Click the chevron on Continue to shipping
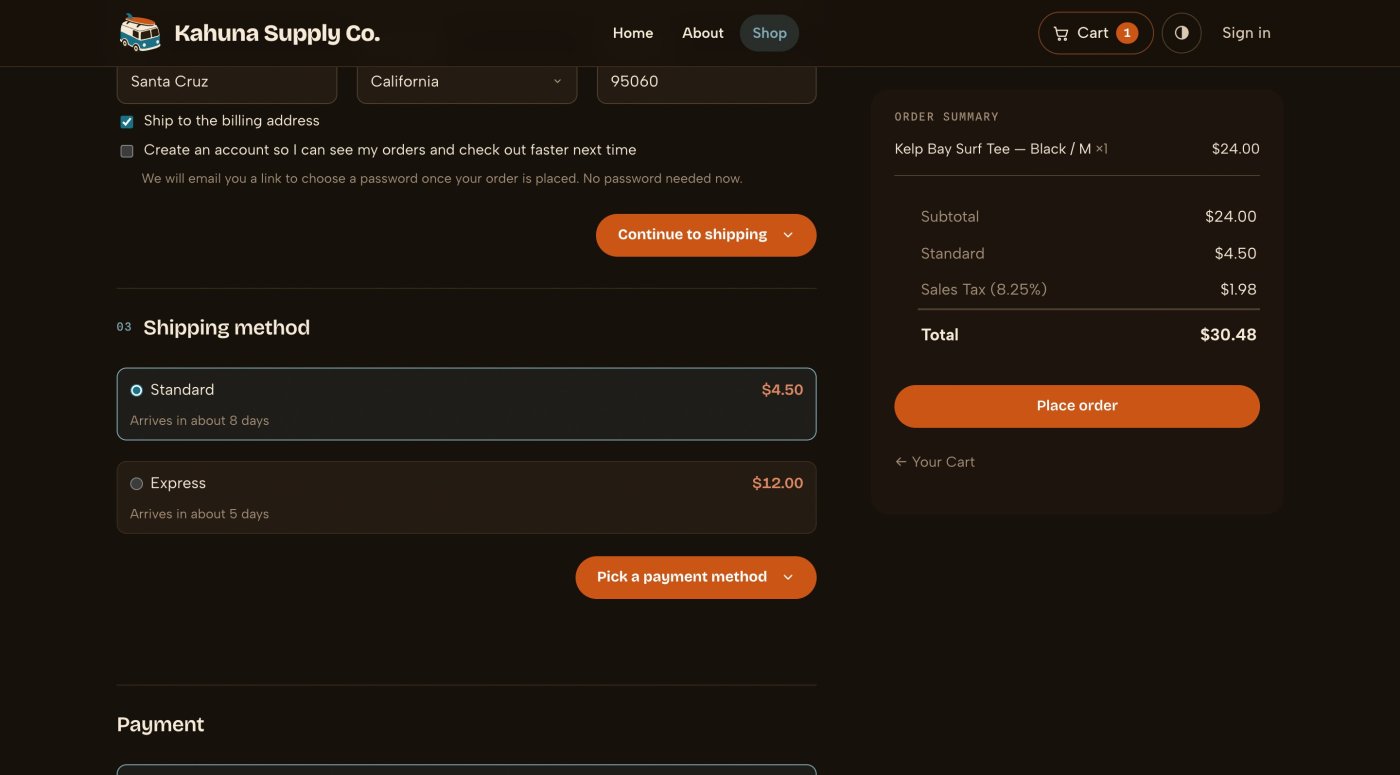This screenshot has height=775, width=1400. [788, 235]
